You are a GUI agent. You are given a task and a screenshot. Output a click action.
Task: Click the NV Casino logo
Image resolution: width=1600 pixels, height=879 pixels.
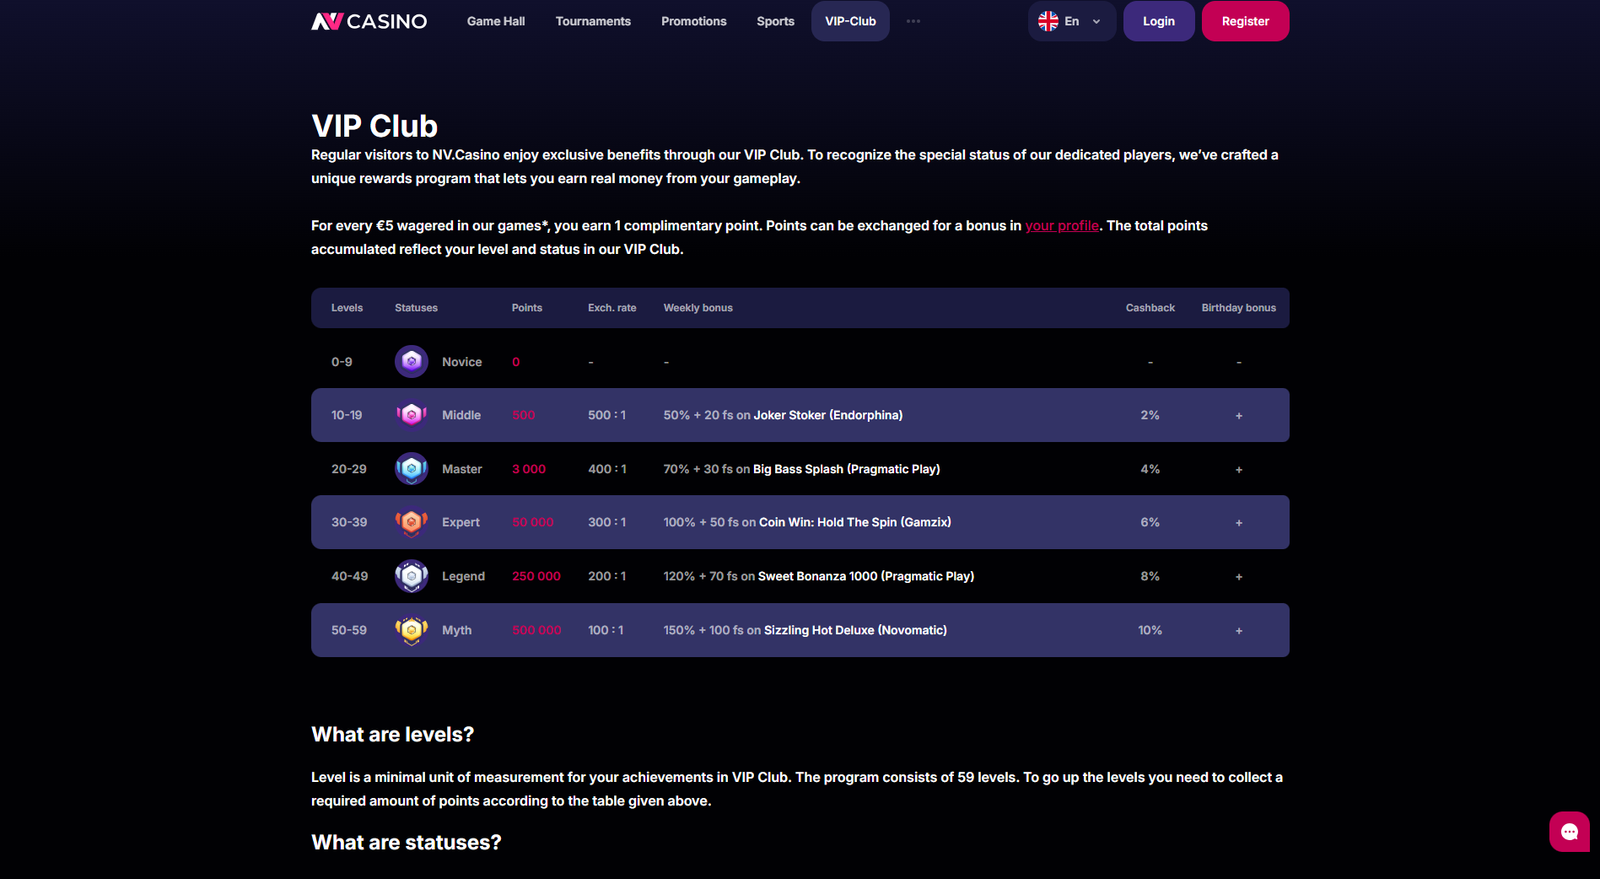pos(369,21)
